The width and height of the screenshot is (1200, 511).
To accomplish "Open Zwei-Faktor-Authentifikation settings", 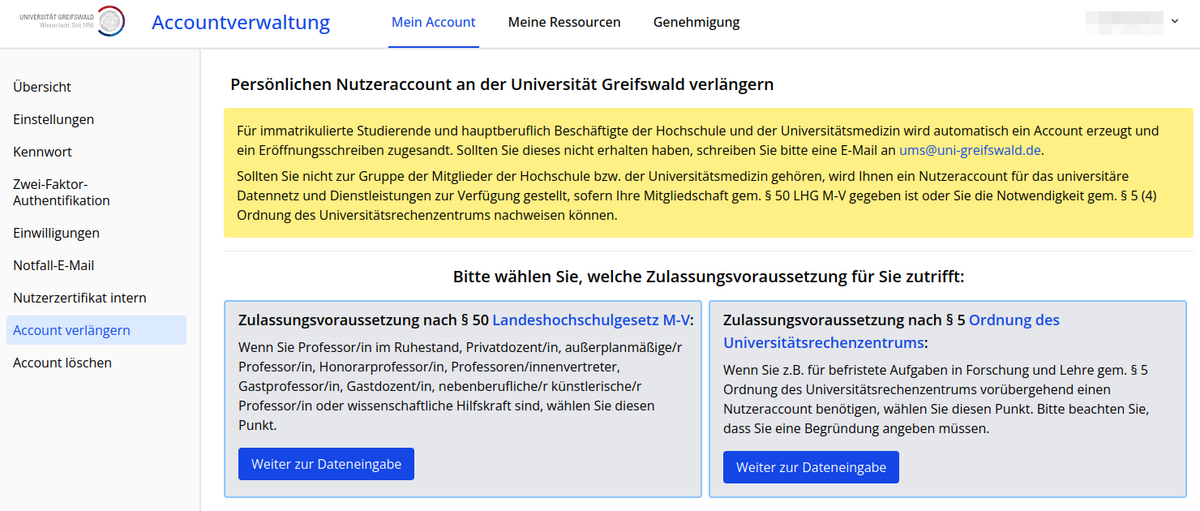I will pyautogui.click(x=61, y=192).
